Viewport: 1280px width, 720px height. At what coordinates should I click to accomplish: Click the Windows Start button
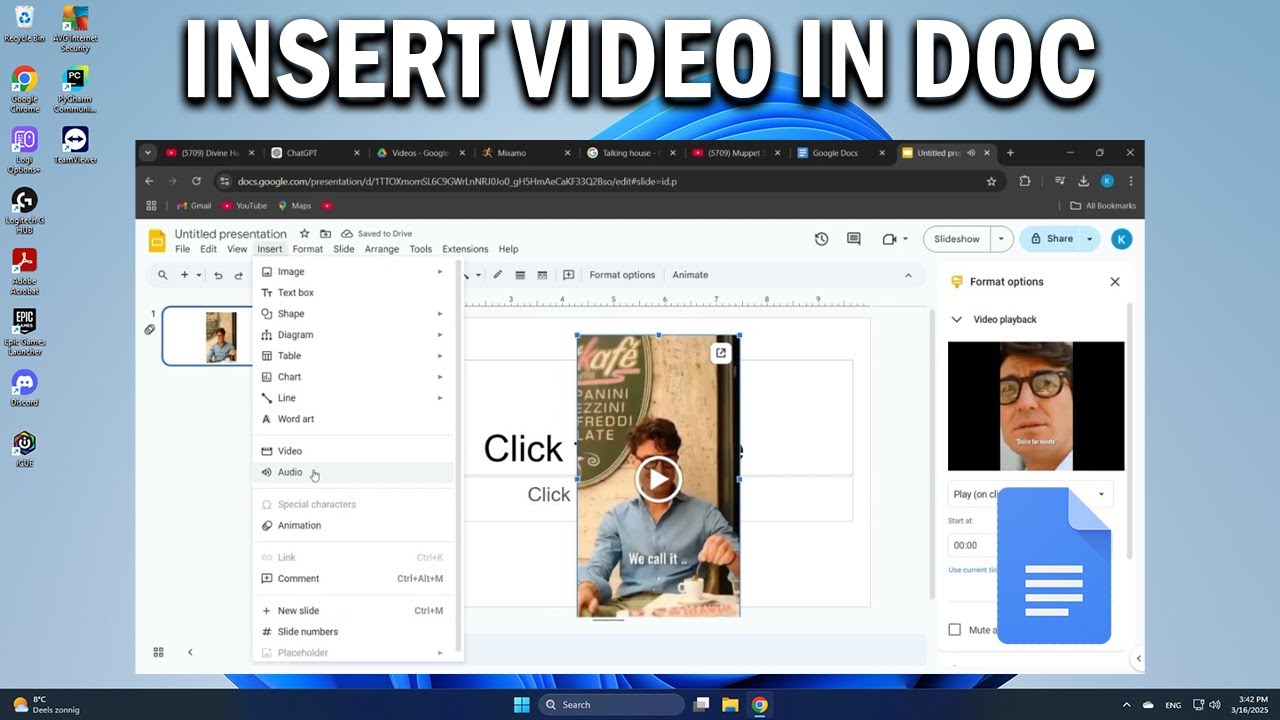tap(521, 705)
